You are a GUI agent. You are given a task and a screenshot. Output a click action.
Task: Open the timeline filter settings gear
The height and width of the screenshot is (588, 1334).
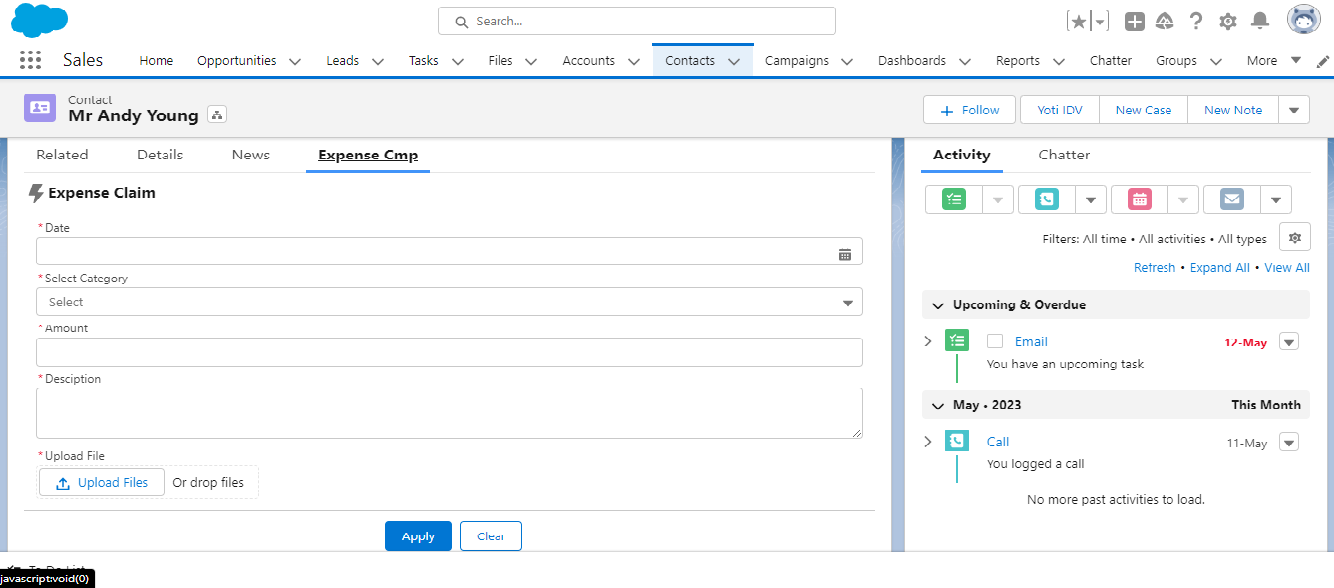(1295, 238)
